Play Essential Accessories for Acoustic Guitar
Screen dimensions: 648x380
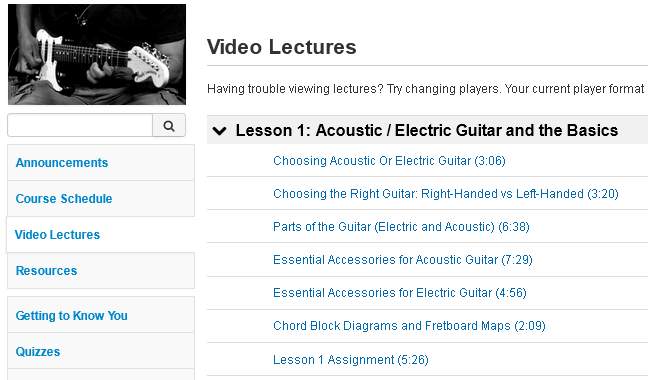click(x=403, y=260)
